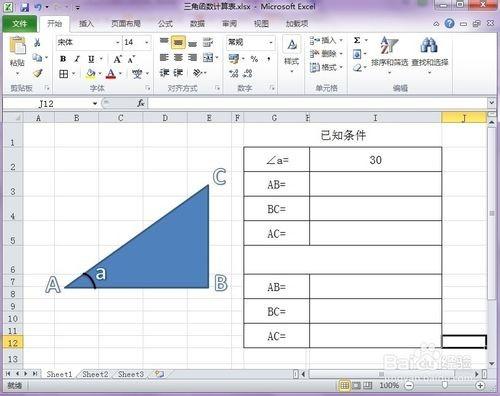Switch to the 插入 Insert tab

click(x=86, y=24)
